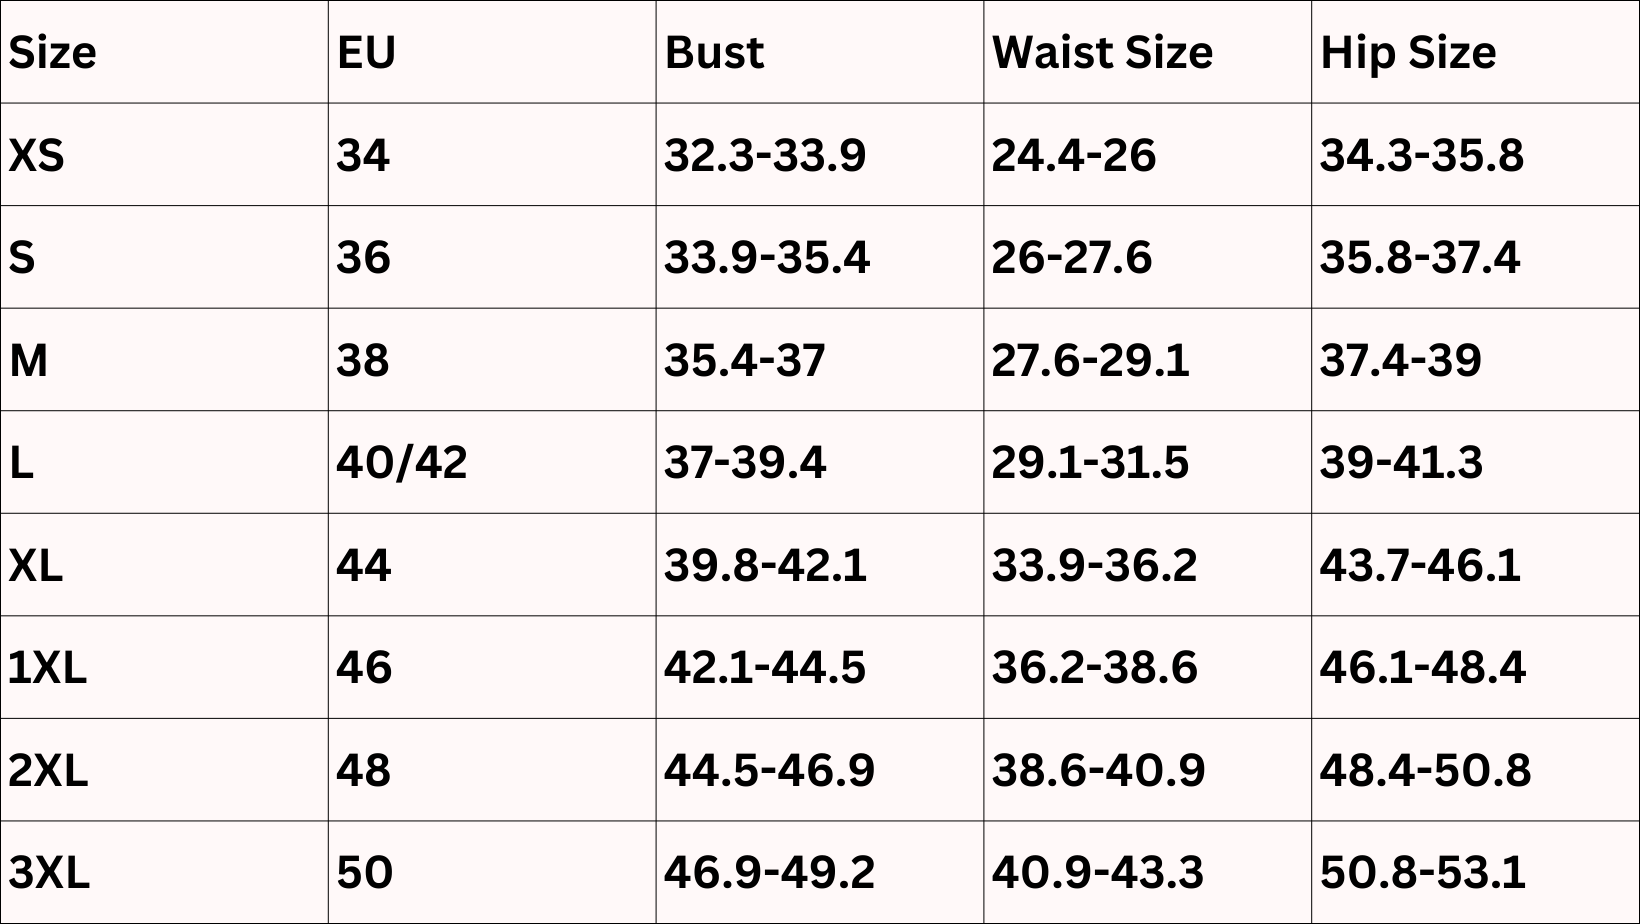Click the XL size label
The width and height of the screenshot is (1640, 924).
click(x=35, y=565)
